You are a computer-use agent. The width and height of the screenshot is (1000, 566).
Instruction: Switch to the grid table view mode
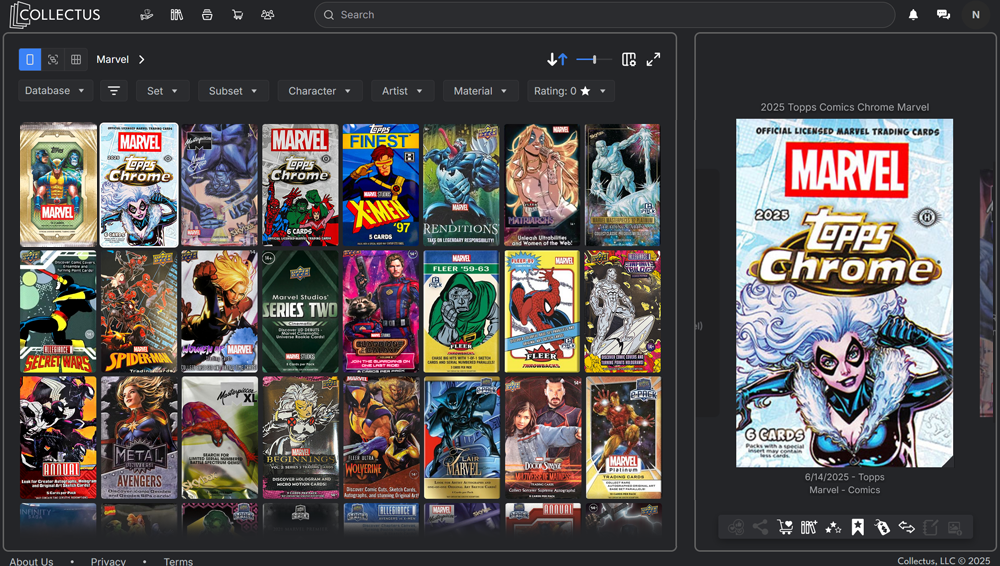point(76,59)
